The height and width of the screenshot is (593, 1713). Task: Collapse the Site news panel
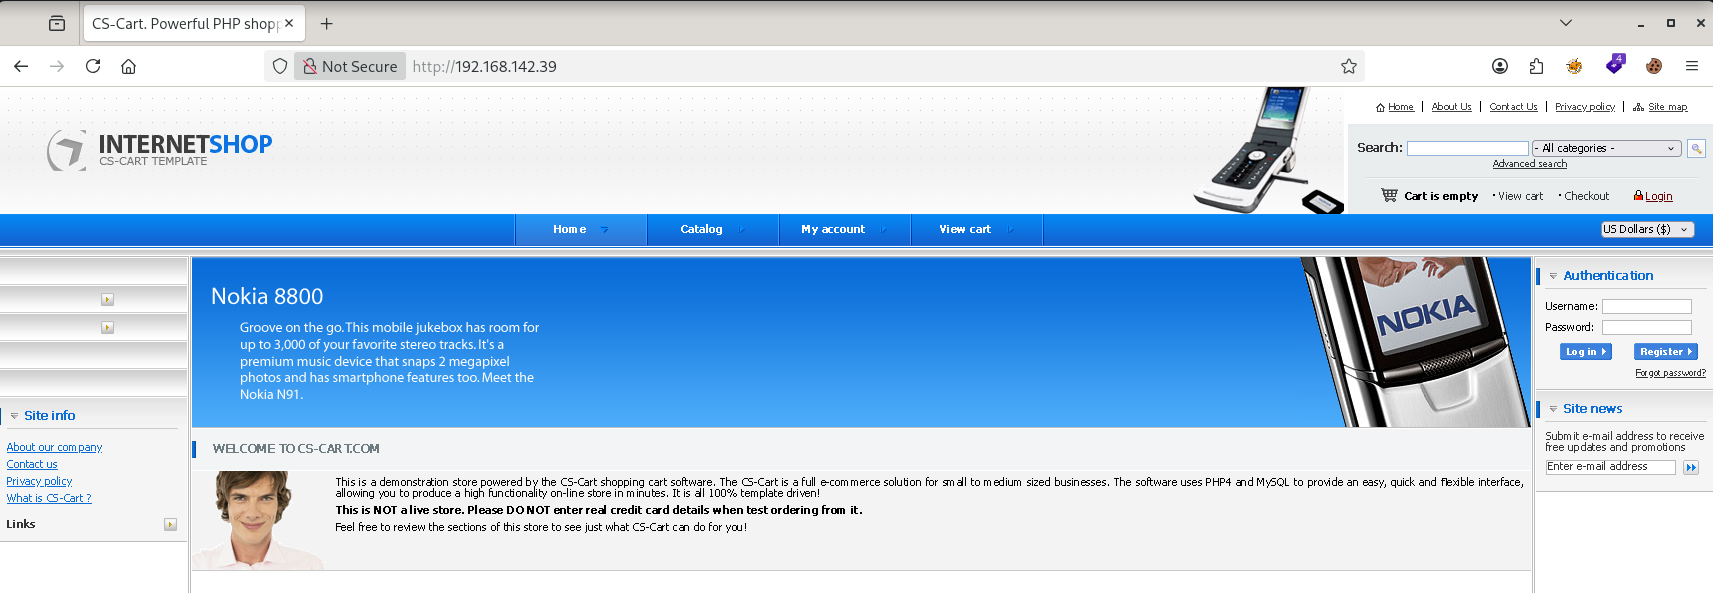coord(1553,409)
